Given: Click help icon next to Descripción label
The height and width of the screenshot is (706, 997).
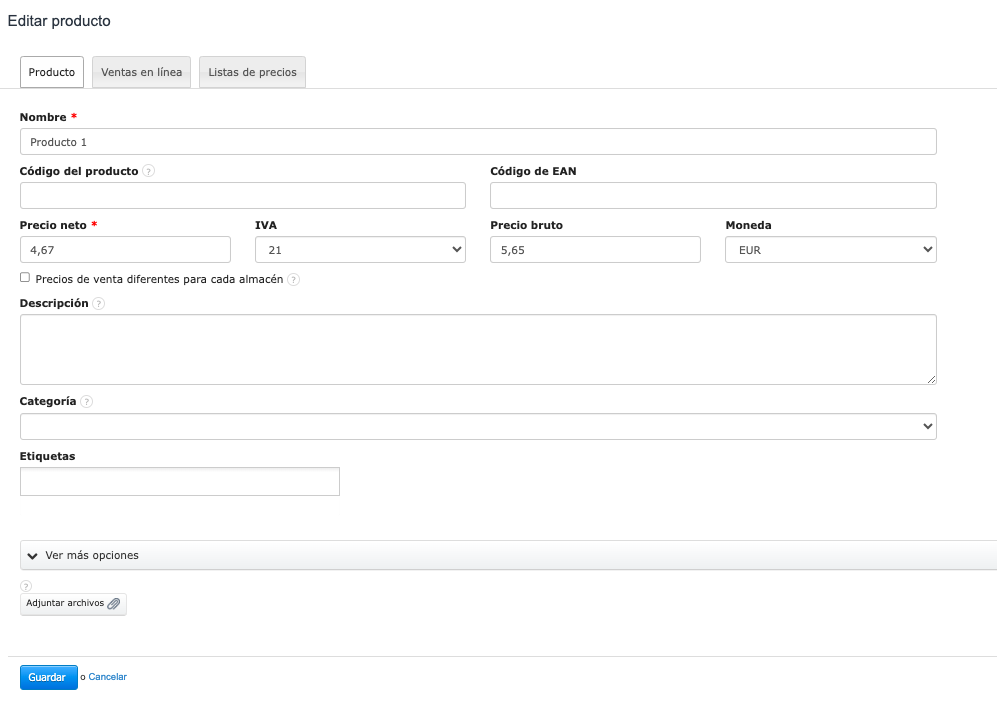Looking at the screenshot, I should [99, 303].
